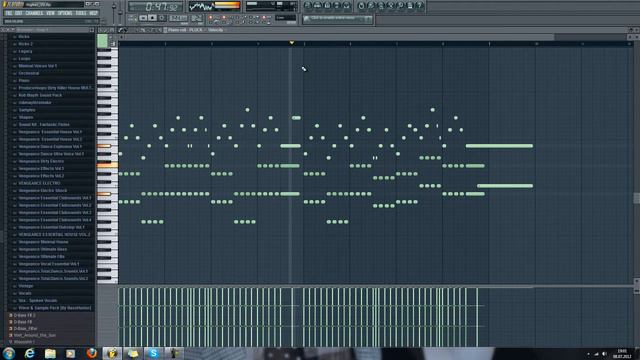
Task: Click the online news hint panel
Action: click(337, 19)
